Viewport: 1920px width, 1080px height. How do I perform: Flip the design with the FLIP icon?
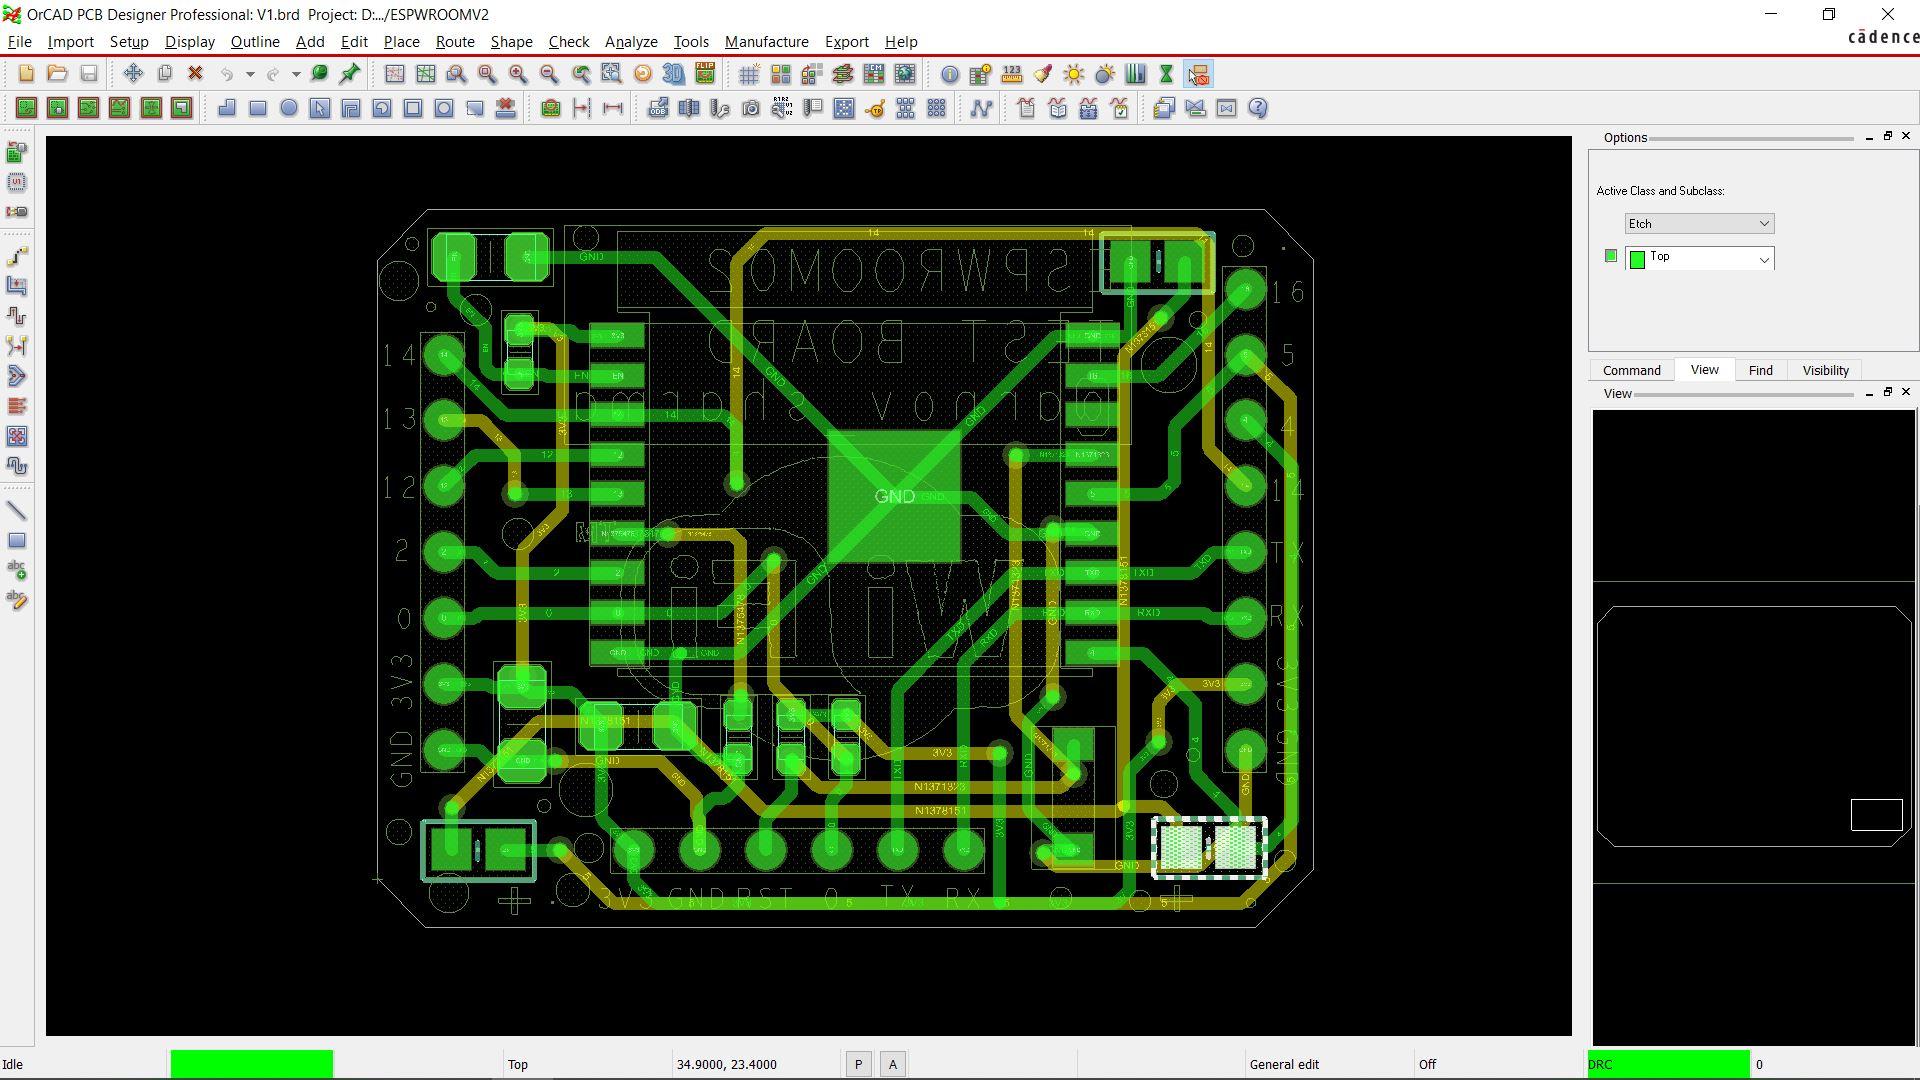(705, 74)
